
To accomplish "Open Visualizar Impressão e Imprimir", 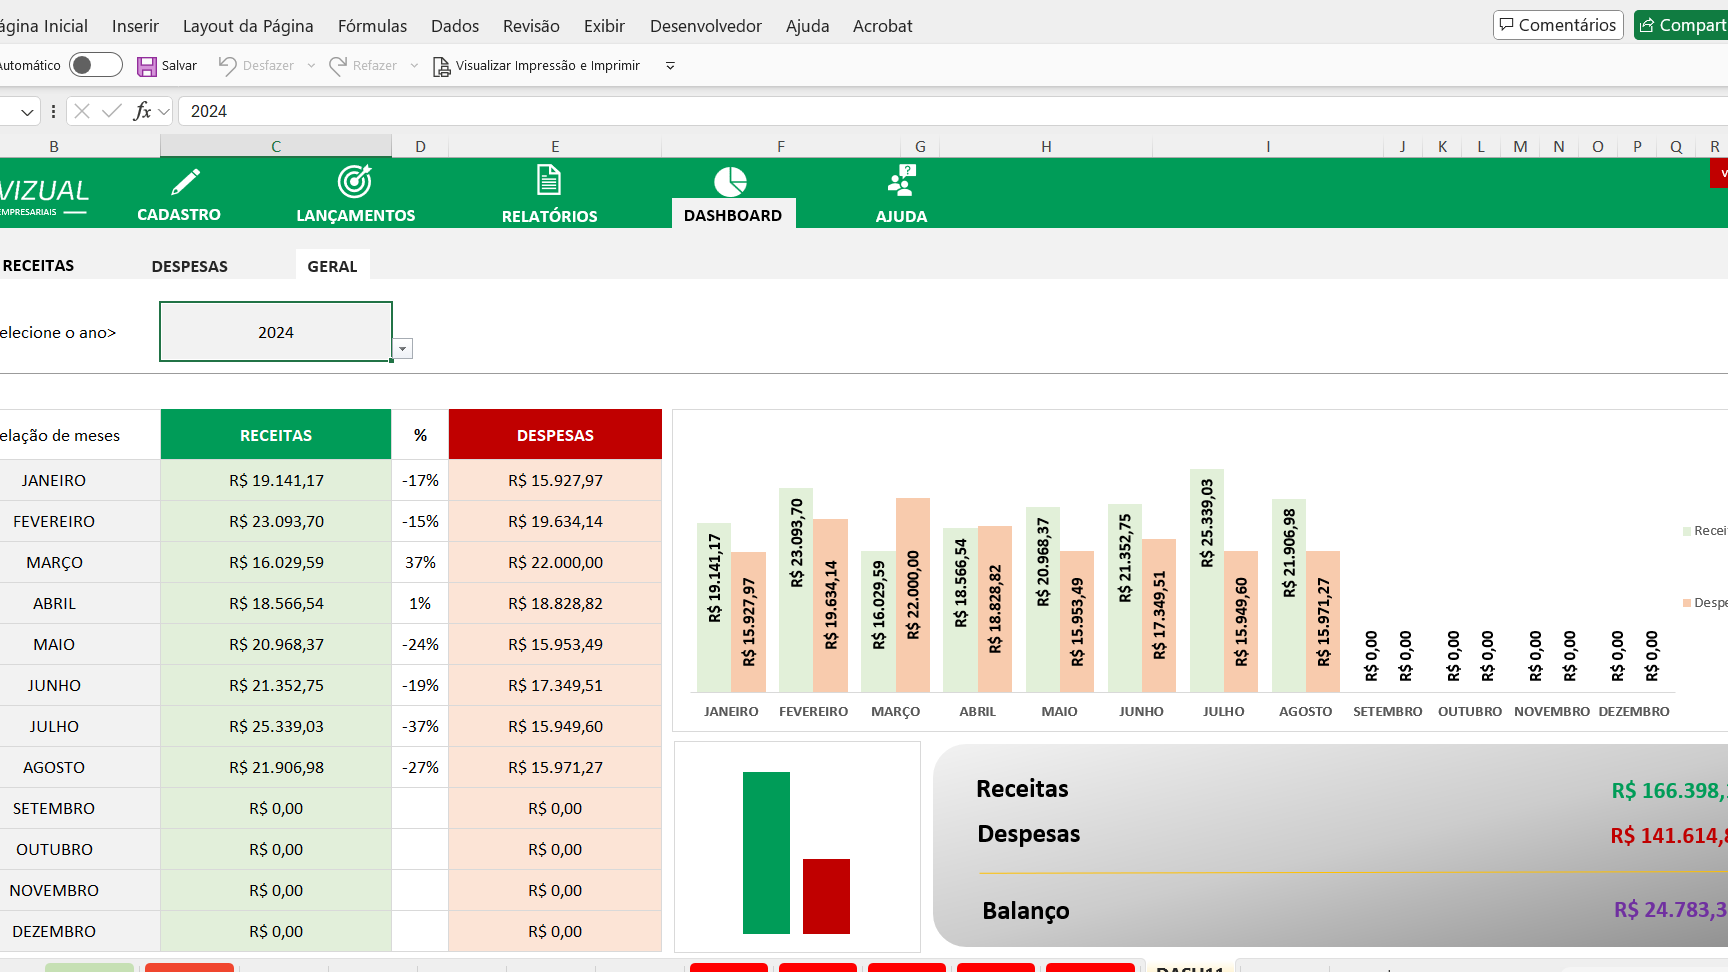I will pos(536,66).
